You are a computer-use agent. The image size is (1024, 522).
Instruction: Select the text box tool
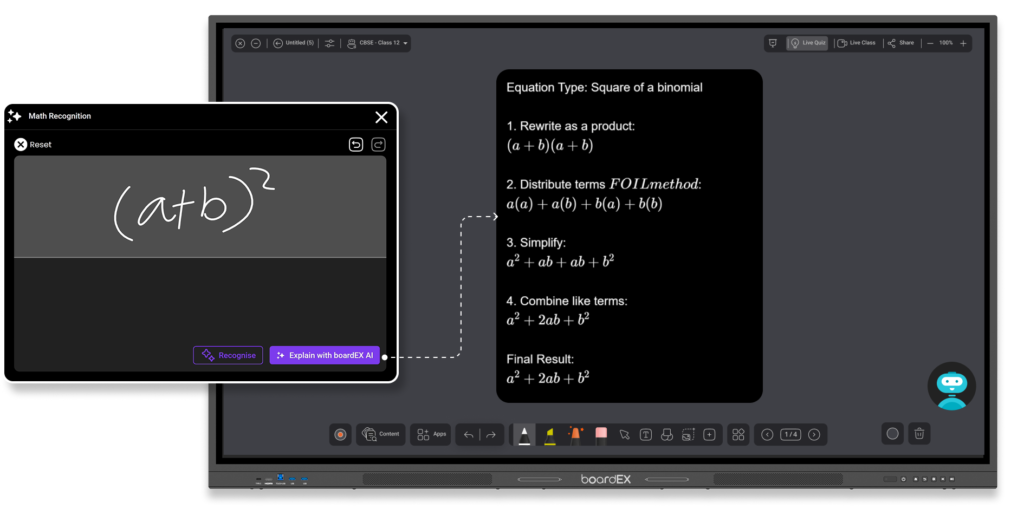click(x=646, y=434)
